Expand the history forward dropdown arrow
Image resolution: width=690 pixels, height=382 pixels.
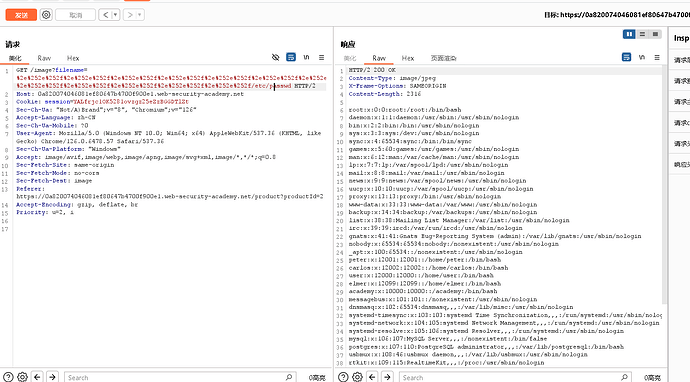pos(139,15)
